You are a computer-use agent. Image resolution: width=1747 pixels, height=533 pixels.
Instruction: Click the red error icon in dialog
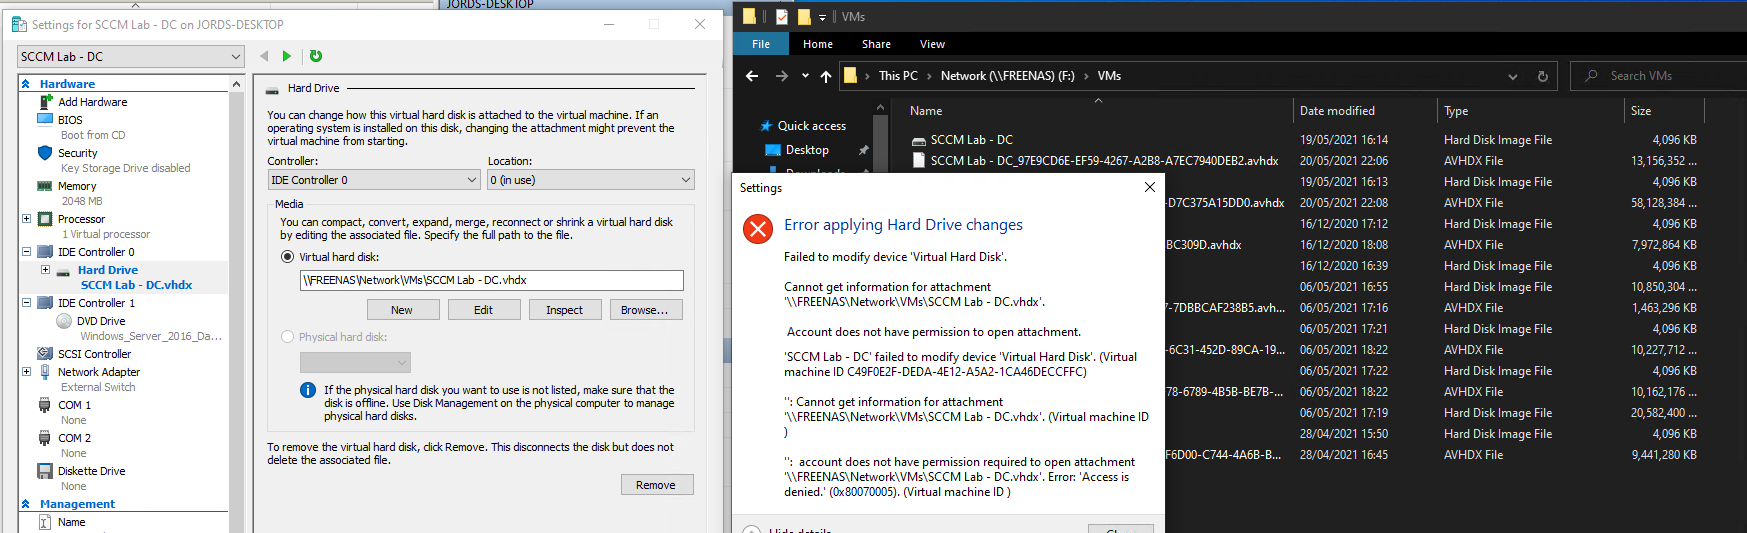758,229
